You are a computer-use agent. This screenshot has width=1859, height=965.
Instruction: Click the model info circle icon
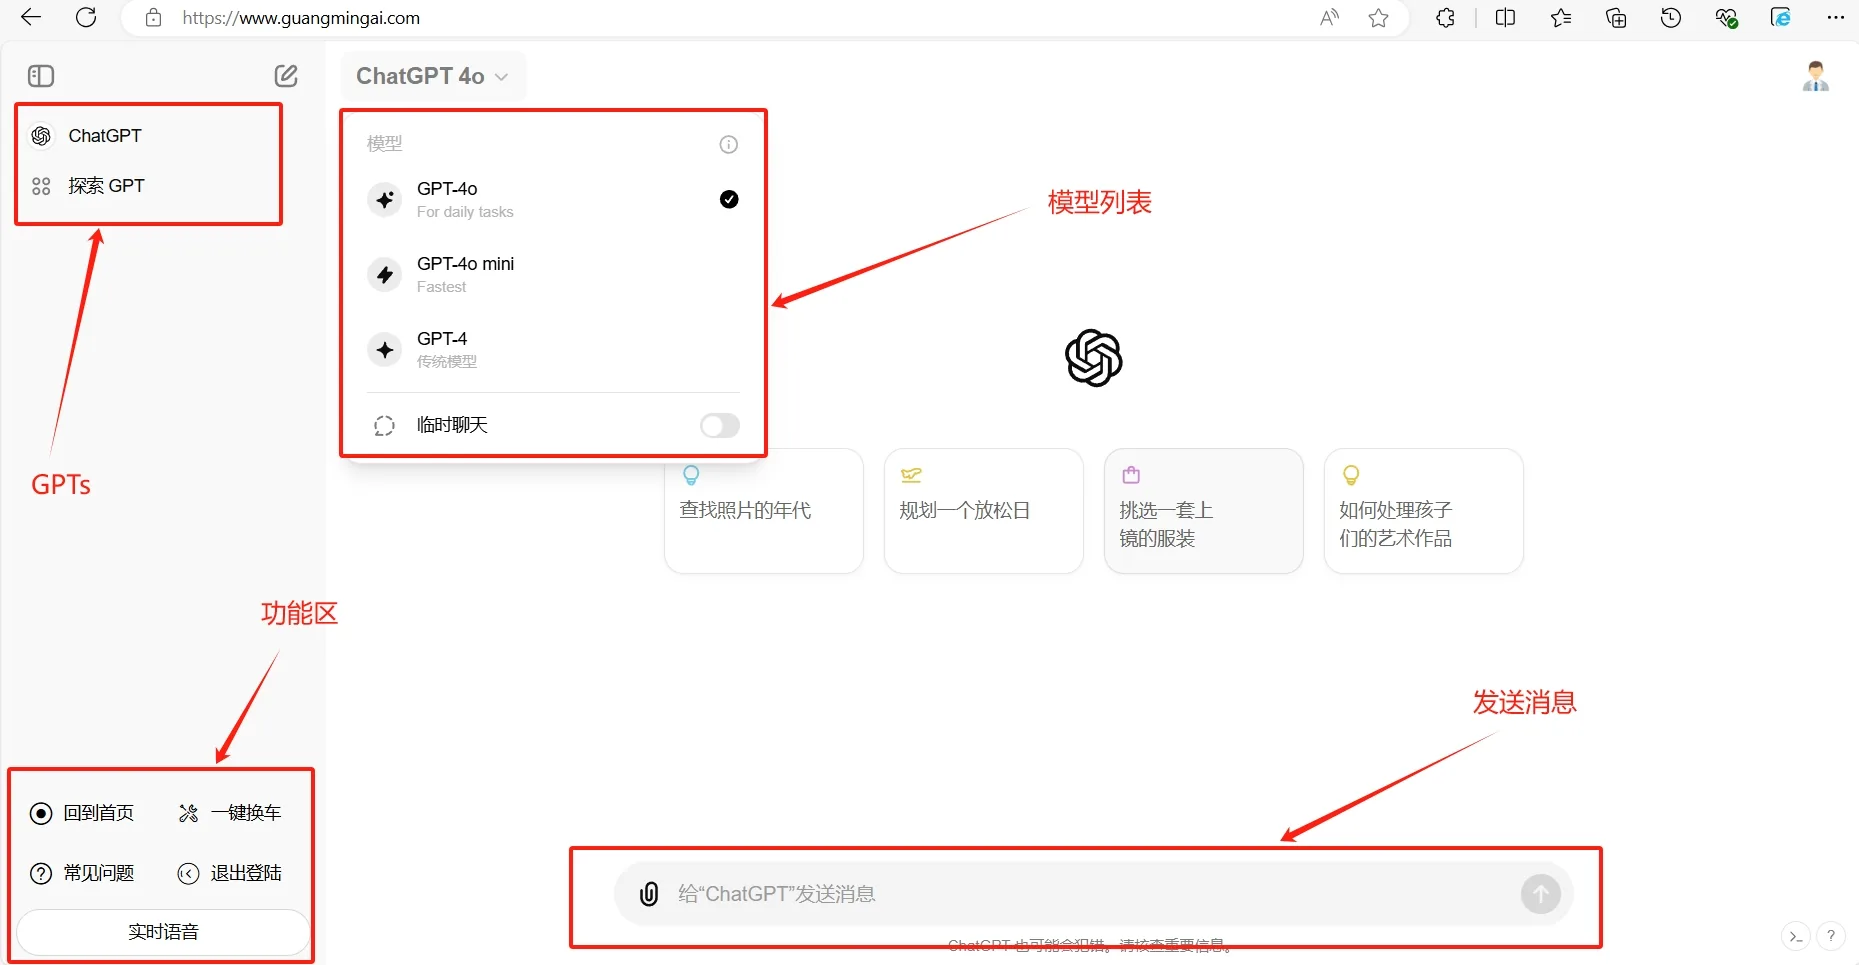coord(729,144)
